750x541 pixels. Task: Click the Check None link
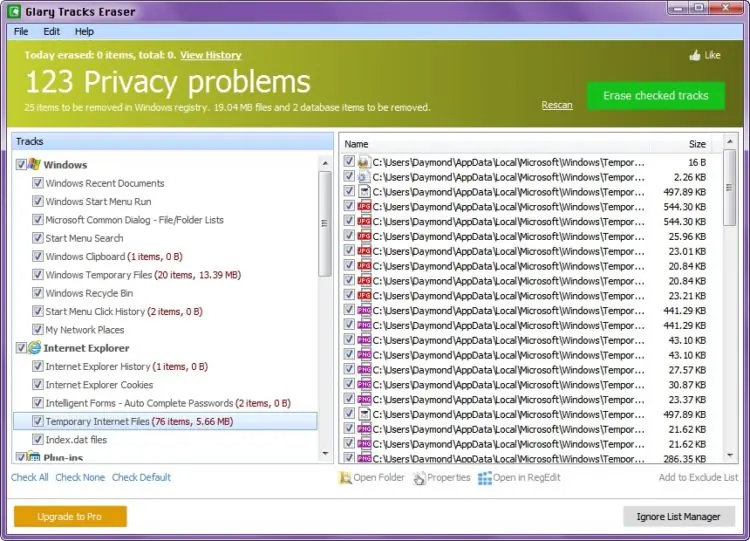click(x=80, y=477)
